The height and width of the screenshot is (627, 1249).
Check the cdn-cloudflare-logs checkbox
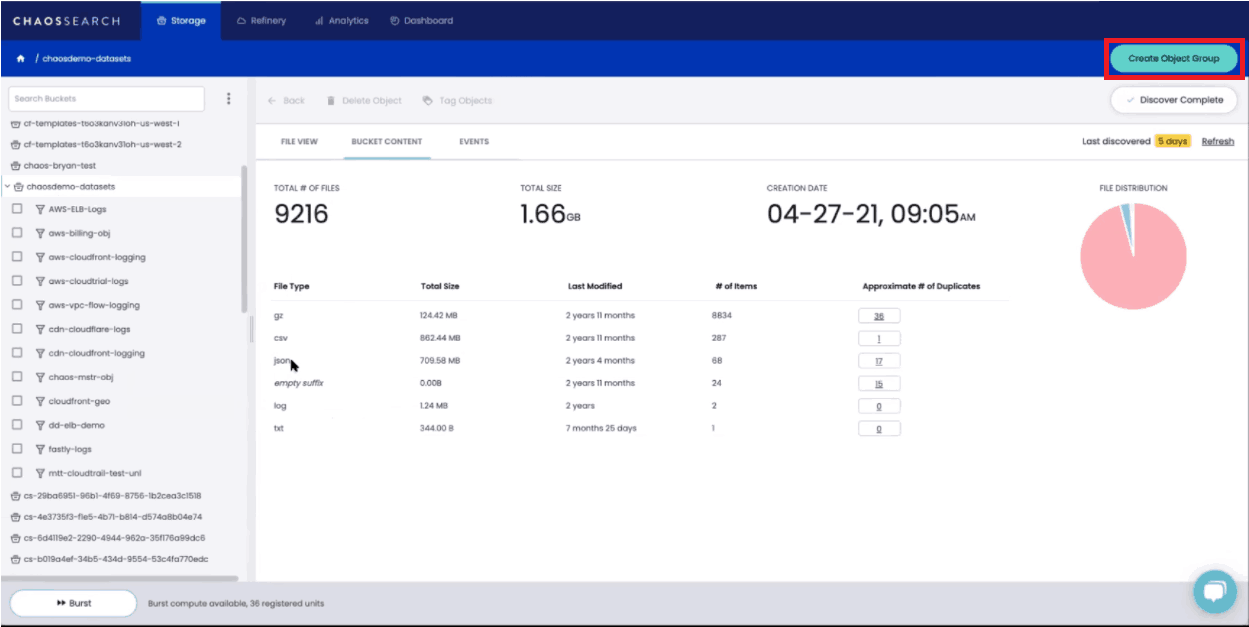click(16, 329)
